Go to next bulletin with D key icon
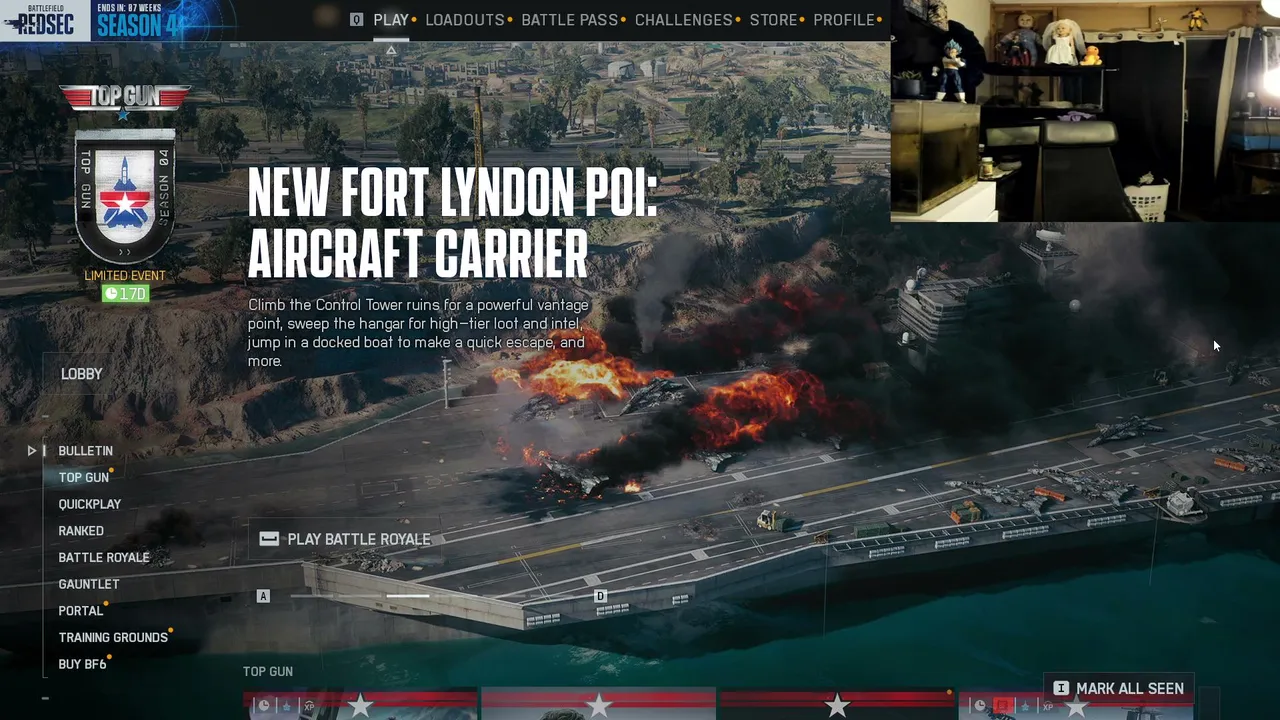 pyautogui.click(x=600, y=596)
